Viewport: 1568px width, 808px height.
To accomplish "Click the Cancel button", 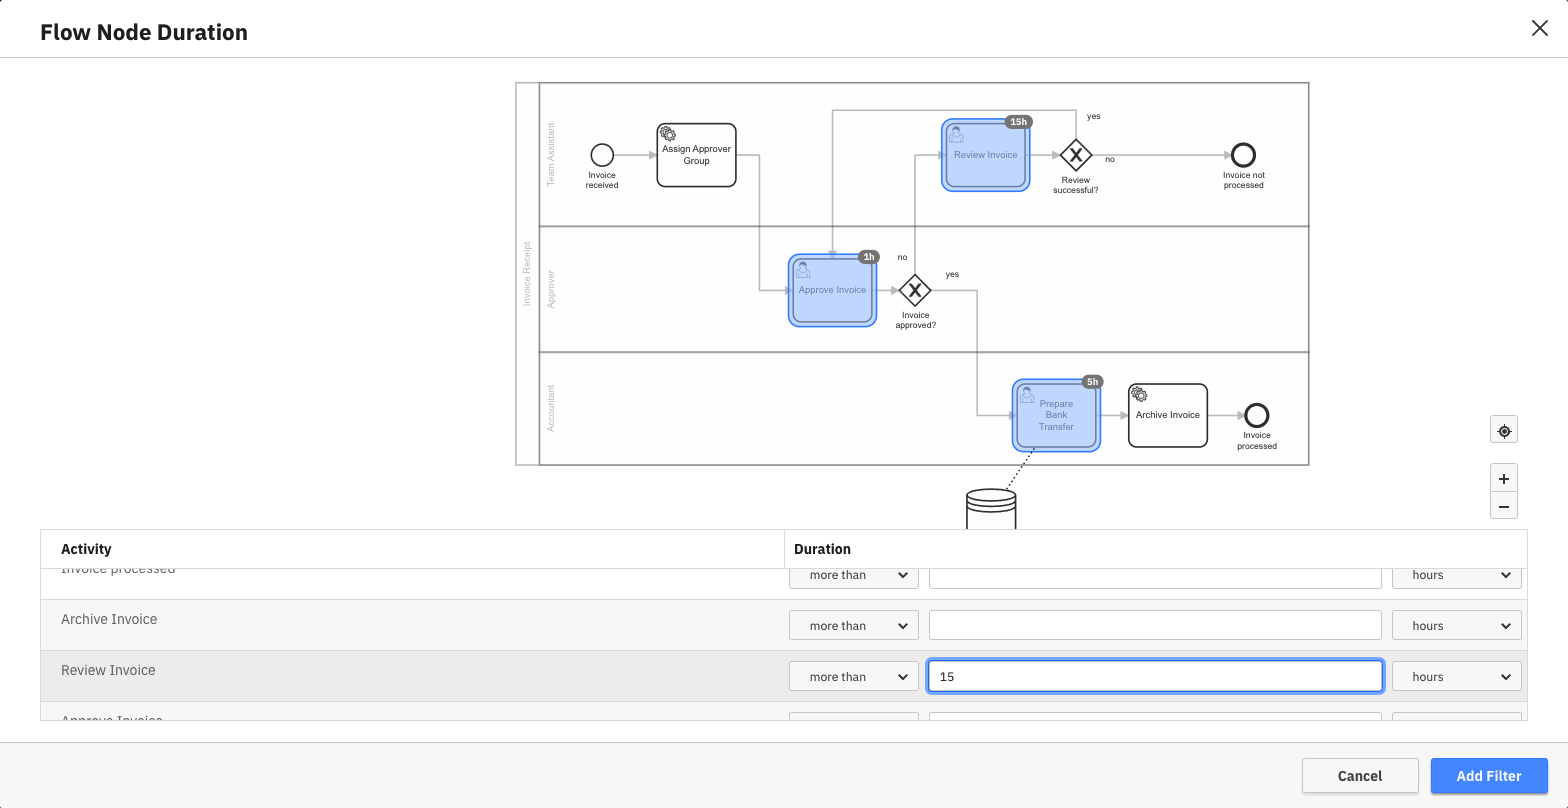I will click(x=1360, y=776).
